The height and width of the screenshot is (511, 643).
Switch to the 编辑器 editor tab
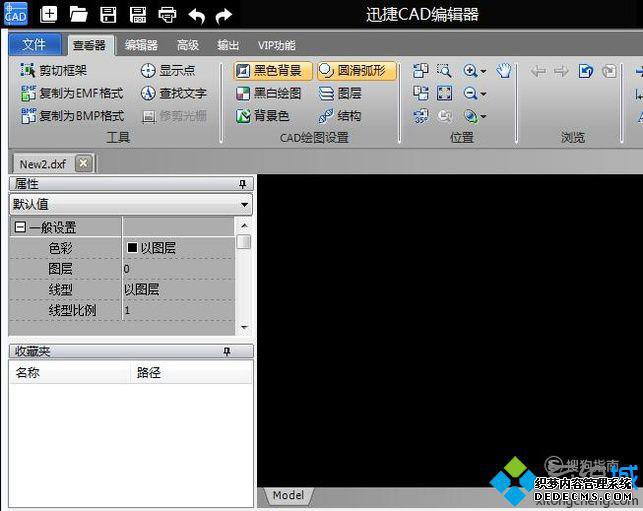pyautogui.click(x=141, y=45)
